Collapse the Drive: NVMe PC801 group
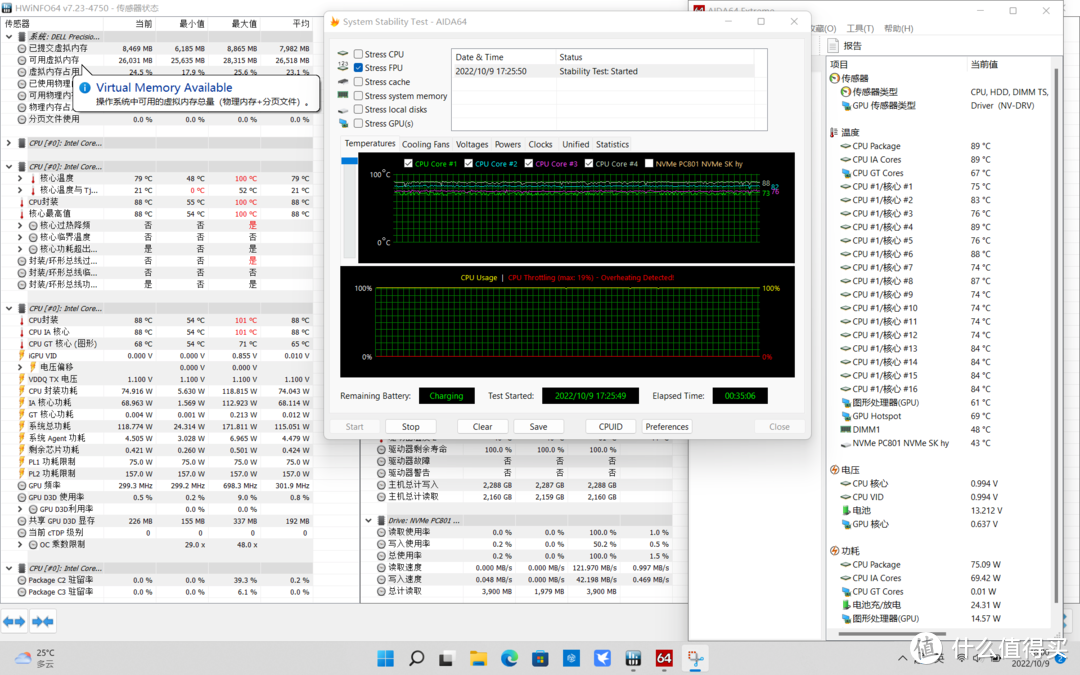 pyautogui.click(x=368, y=520)
